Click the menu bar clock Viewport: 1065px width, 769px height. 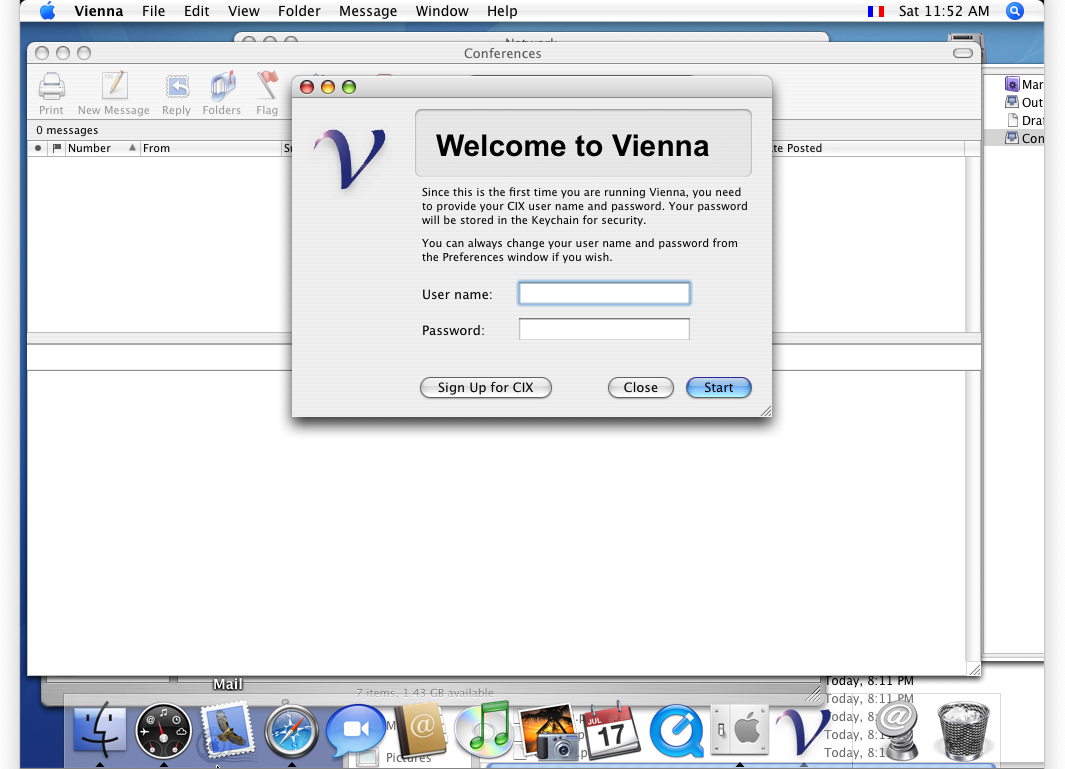pyautogui.click(x=943, y=11)
